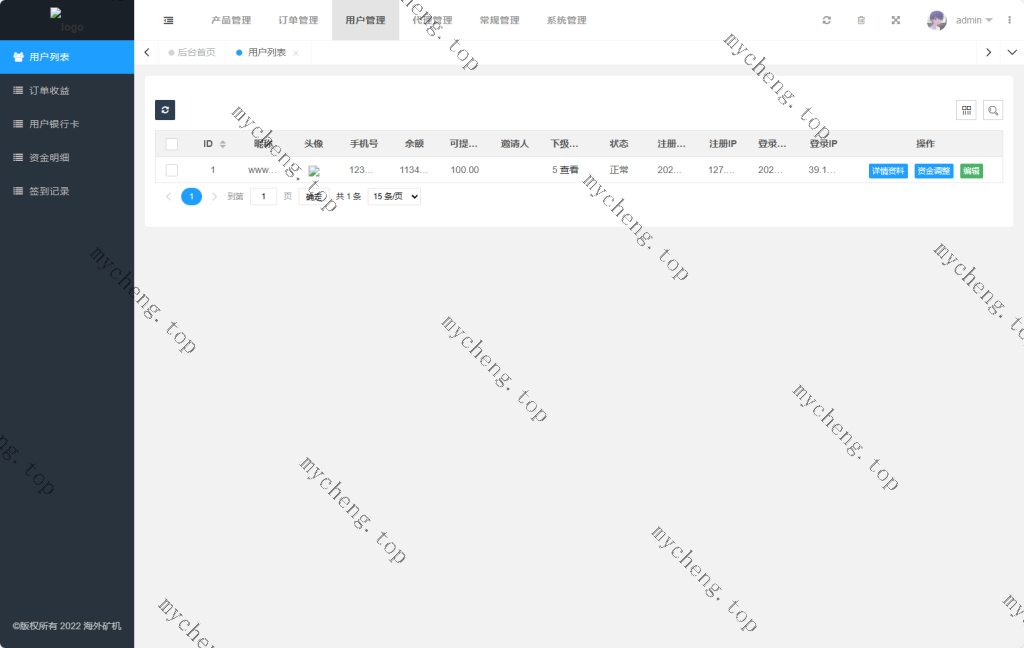The height and width of the screenshot is (648, 1024).
Task: Click the refresh icon in the top header
Action: [x=827, y=20]
